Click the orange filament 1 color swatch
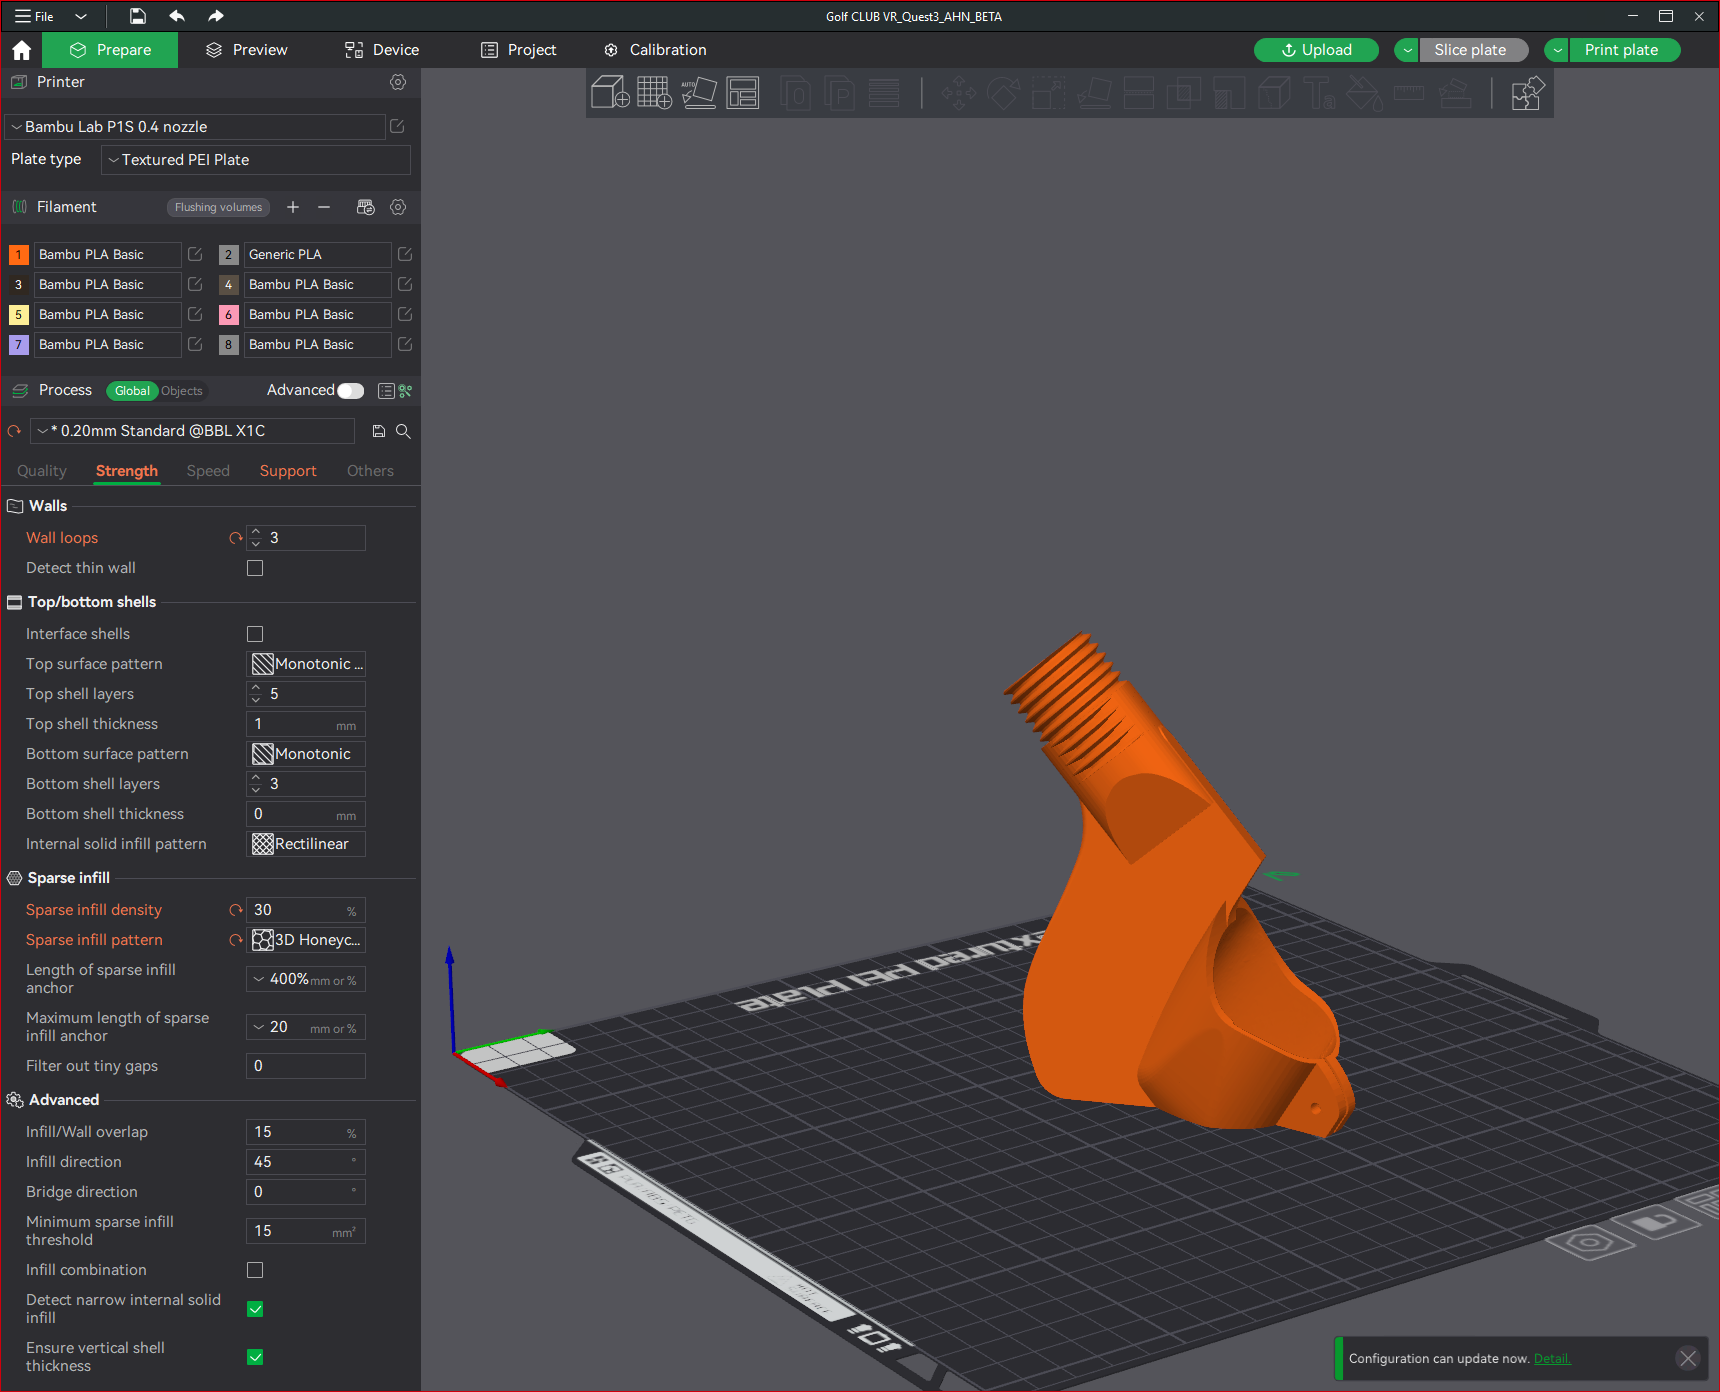This screenshot has height=1392, width=1720. coord(18,255)
